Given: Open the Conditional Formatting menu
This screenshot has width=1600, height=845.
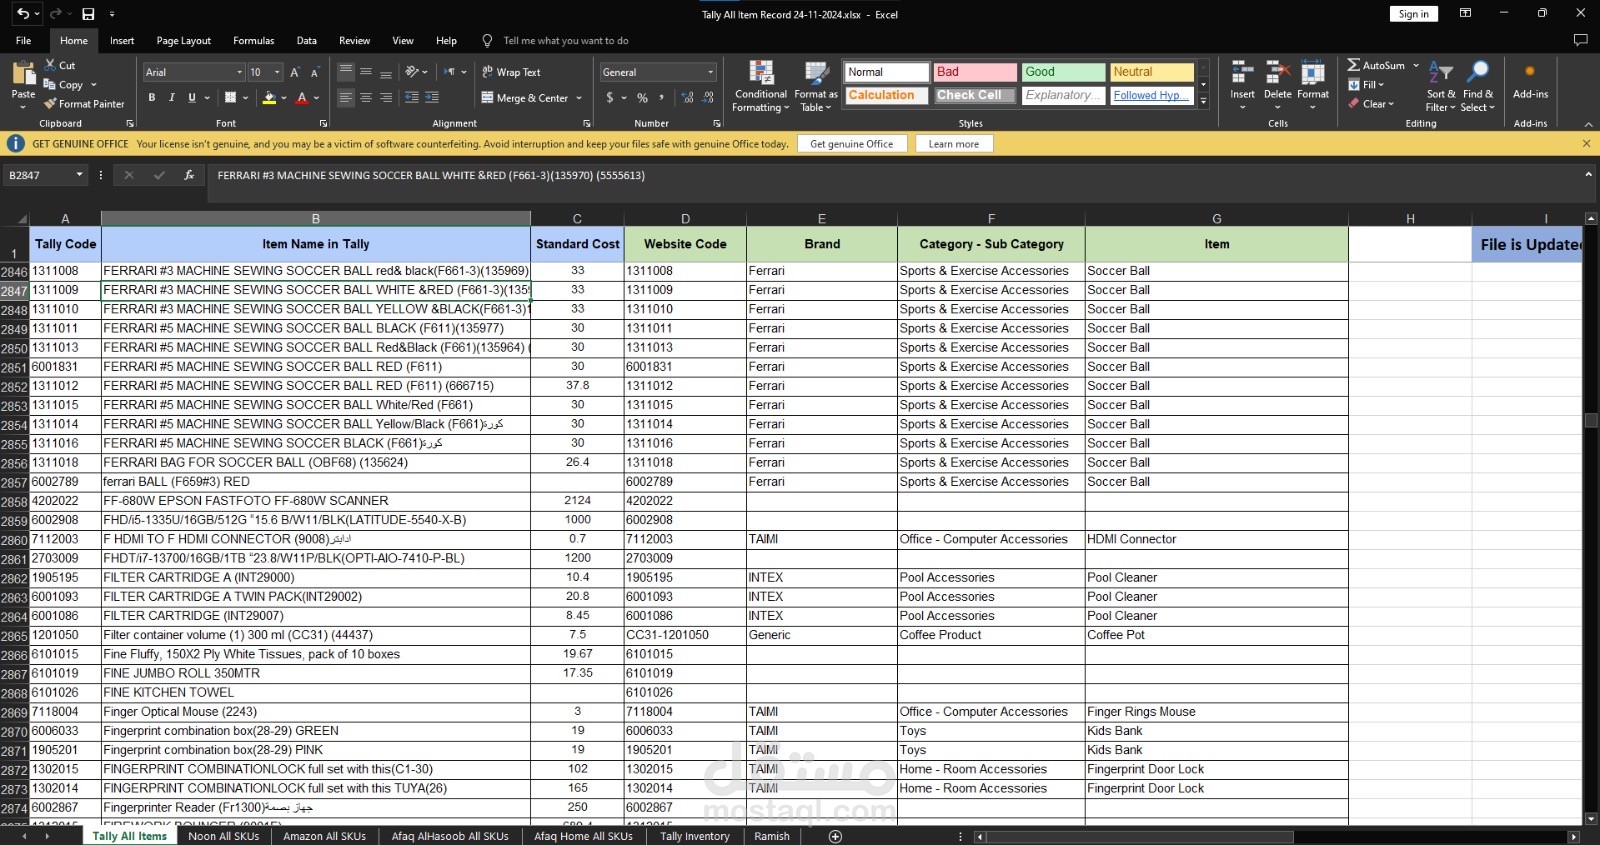Looking at the screenshot, I should (761, 86).
